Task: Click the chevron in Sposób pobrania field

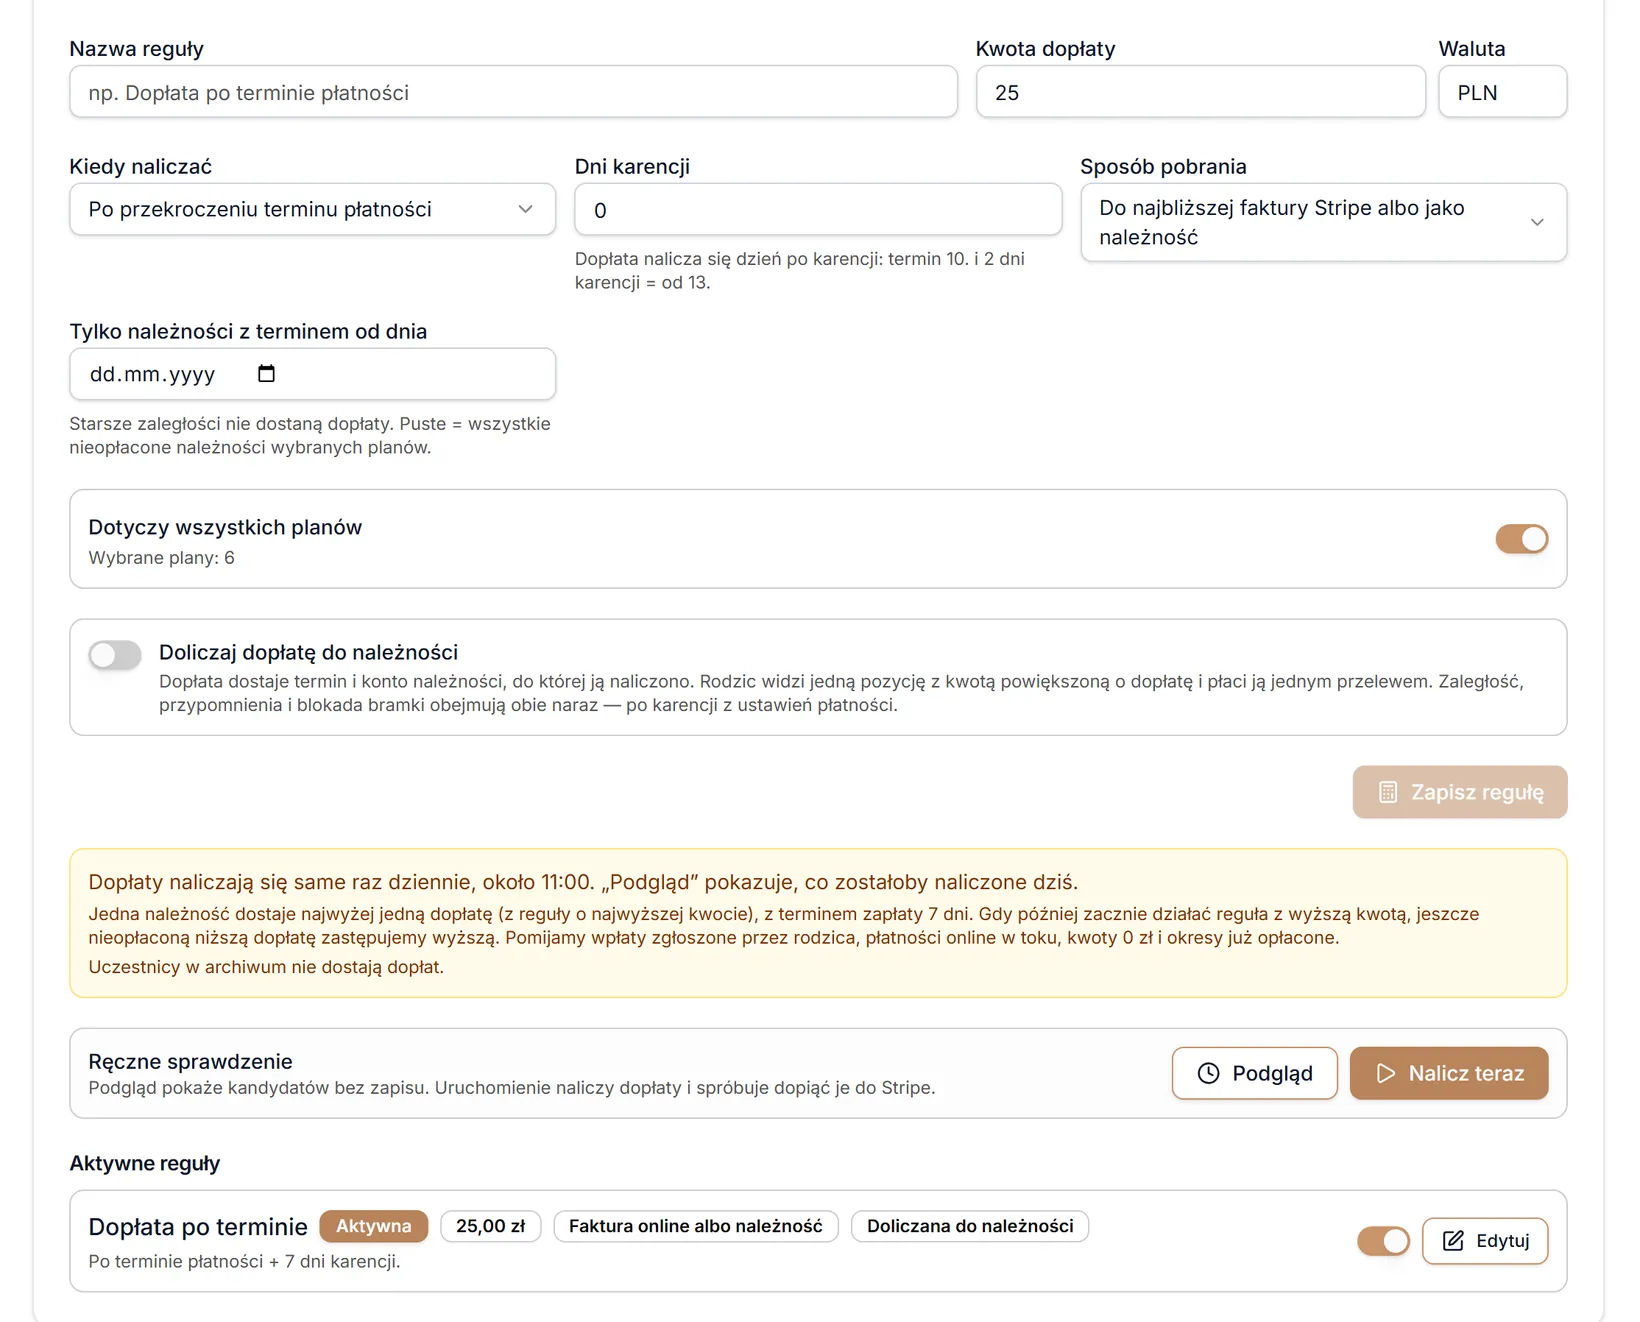Action: click(1537, 222)
